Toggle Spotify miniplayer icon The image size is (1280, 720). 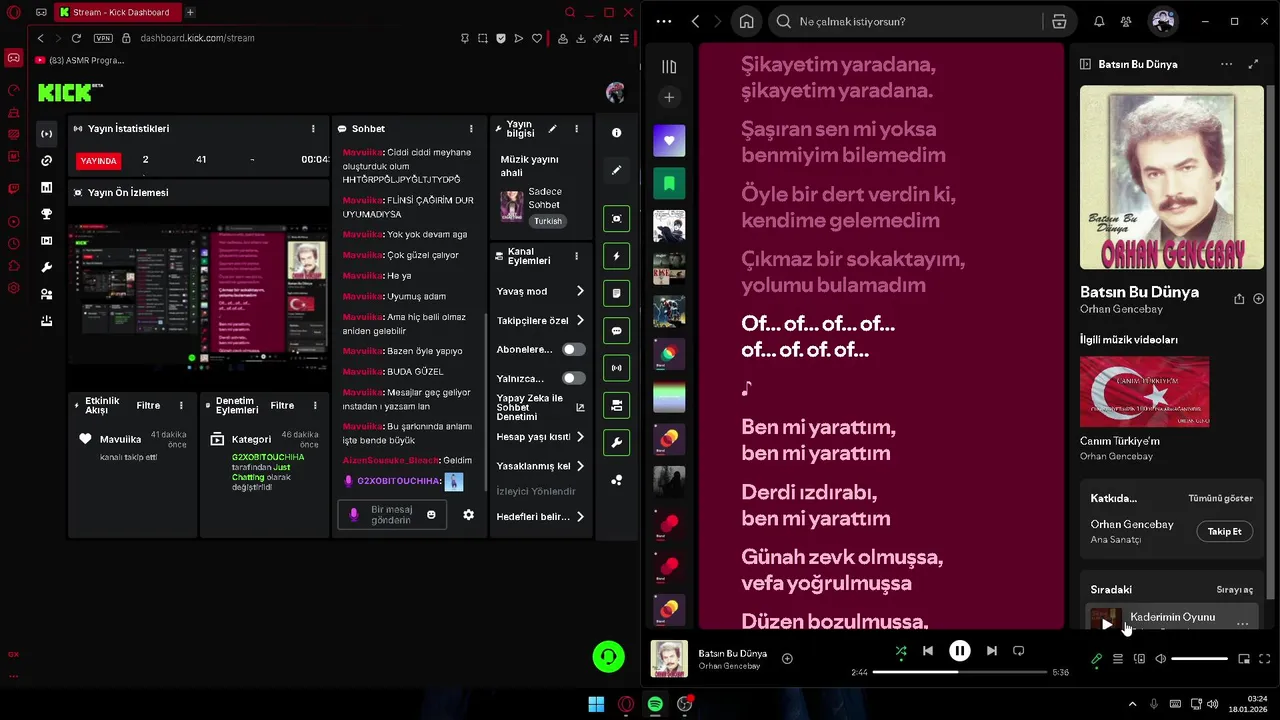pos(1244,659)
